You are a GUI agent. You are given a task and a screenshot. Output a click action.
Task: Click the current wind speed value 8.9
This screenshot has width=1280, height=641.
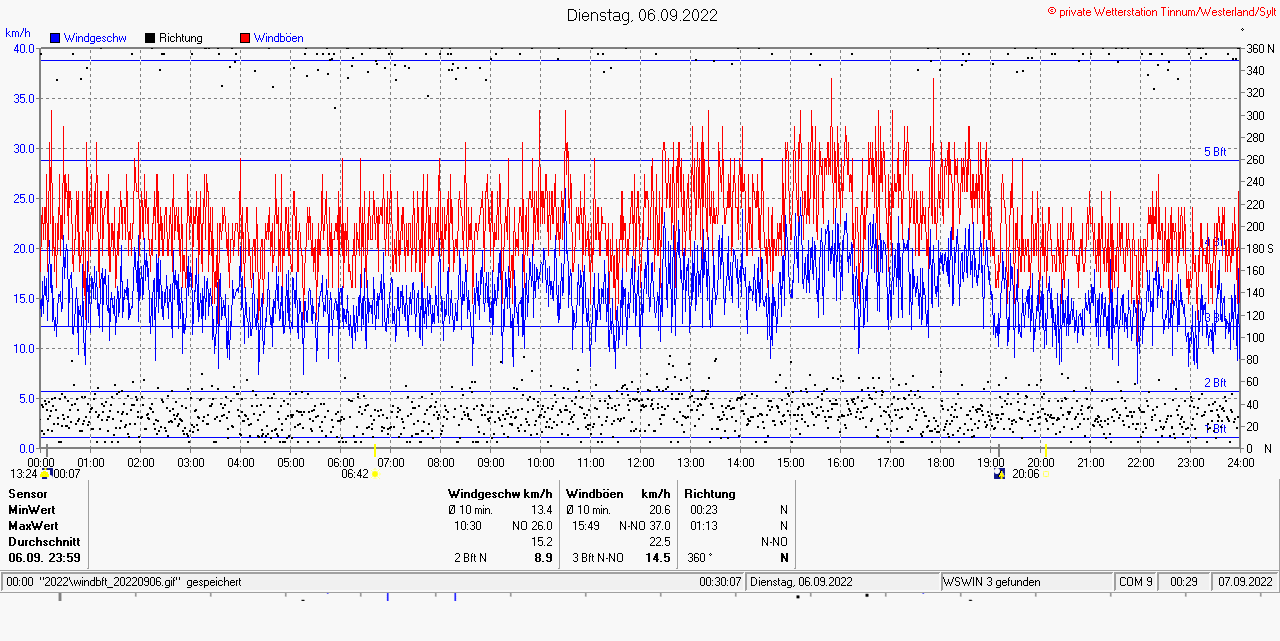[x=543, y=558]
